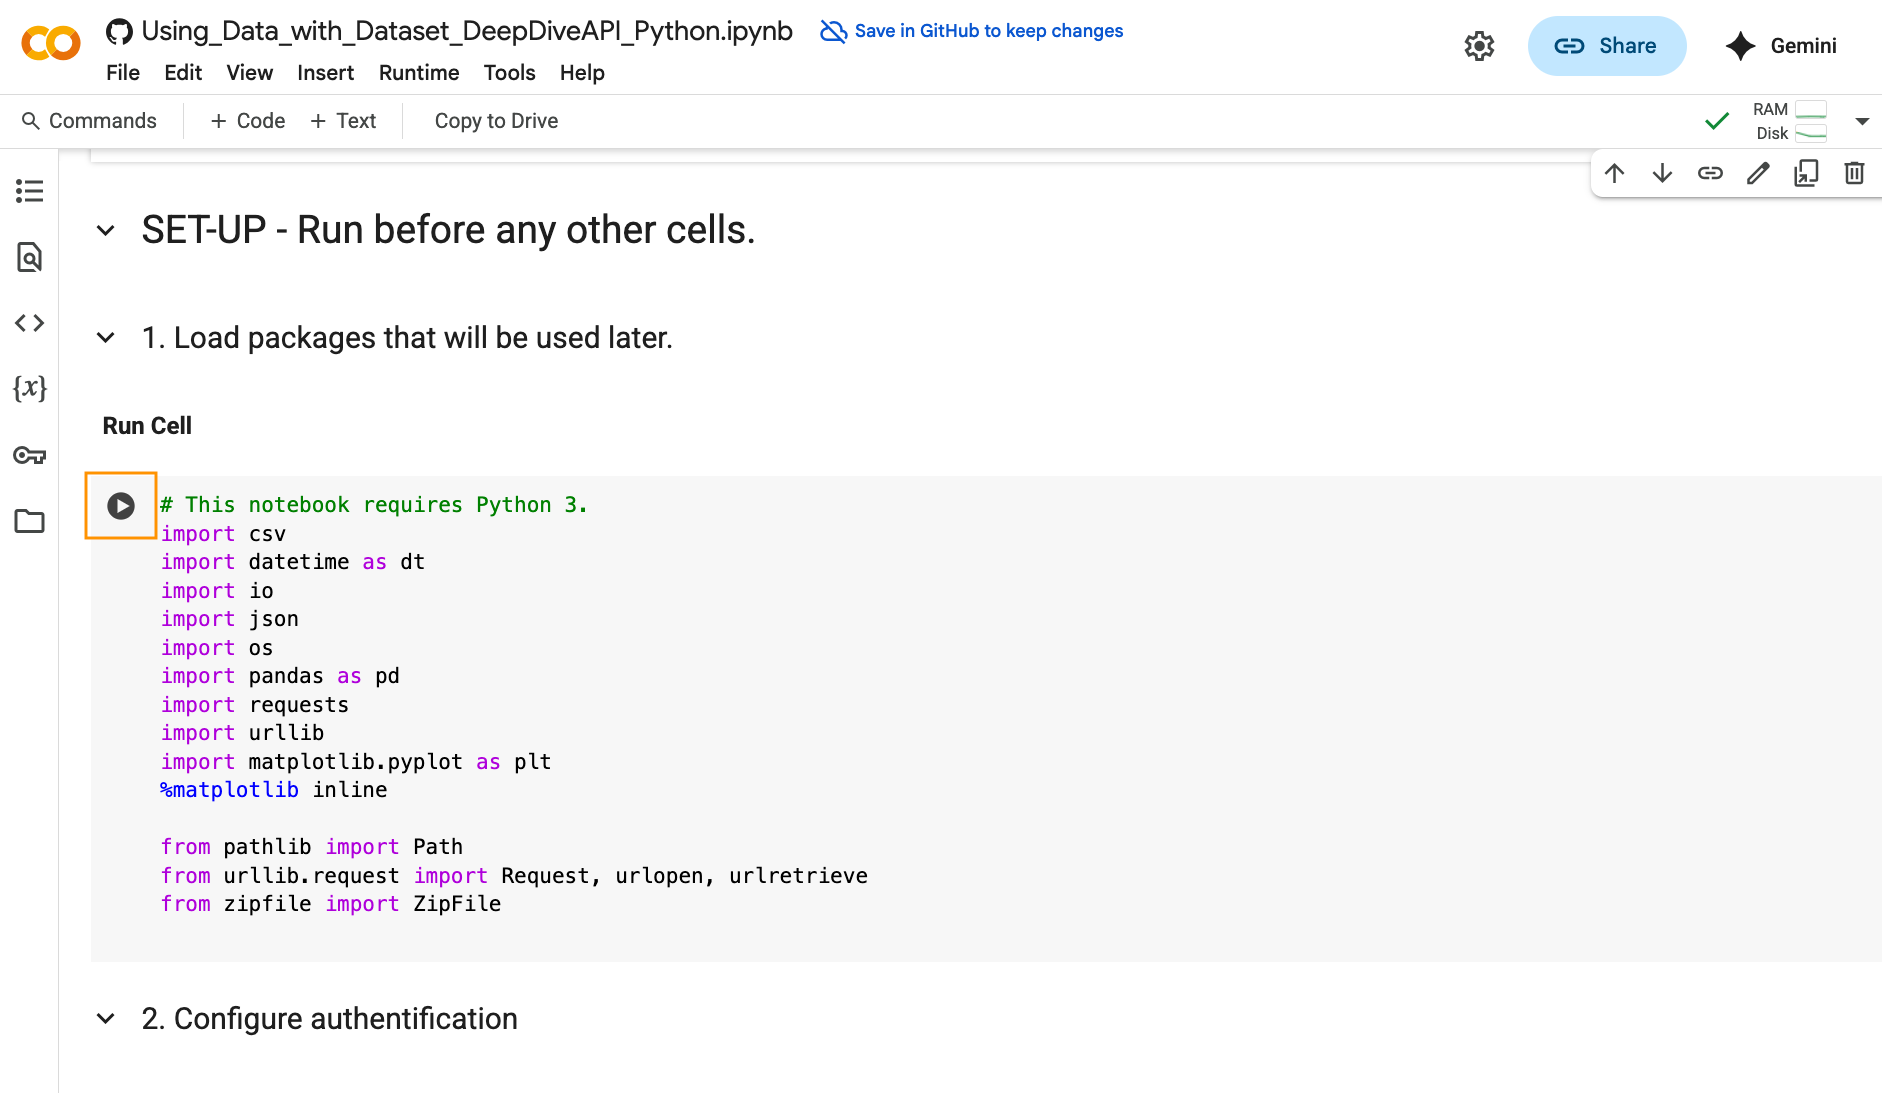Click Save in GitHub to keep changes
The width and height of the screenshot is (1882, 1093).
972,31
